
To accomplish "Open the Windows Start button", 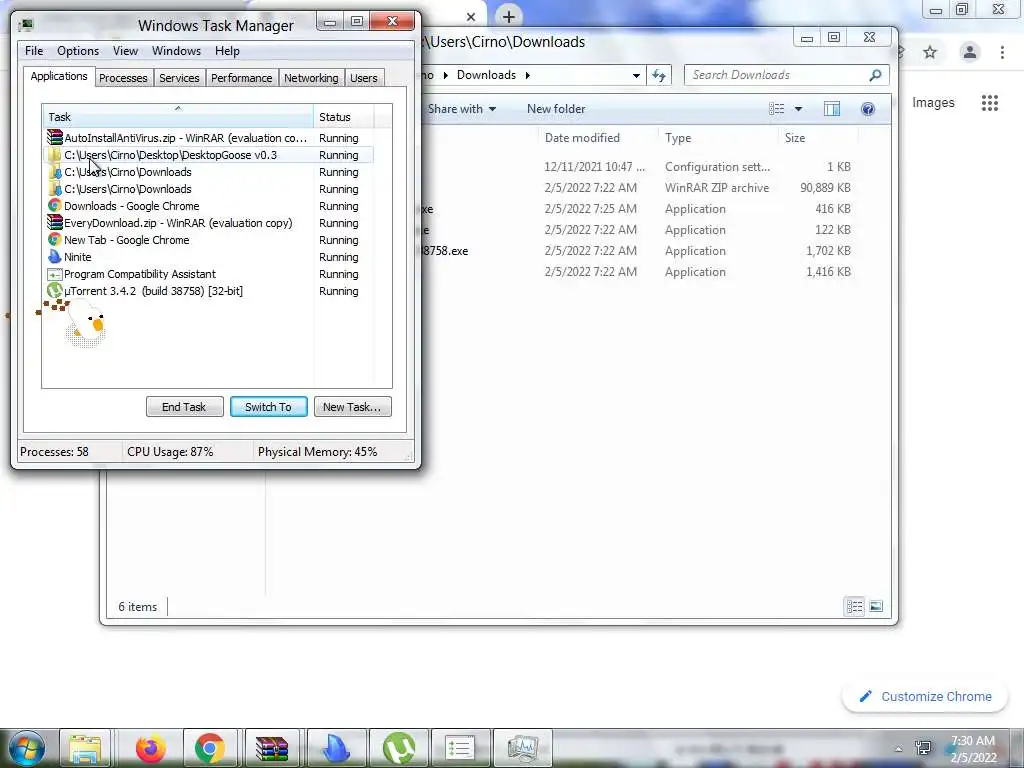I will [26, 748].
